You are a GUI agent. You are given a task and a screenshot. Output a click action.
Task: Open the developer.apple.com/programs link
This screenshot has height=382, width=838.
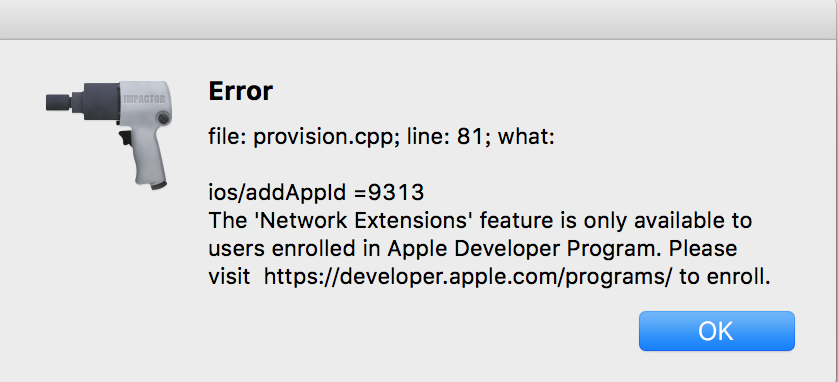pyautogui.click(x=467, y=277)
